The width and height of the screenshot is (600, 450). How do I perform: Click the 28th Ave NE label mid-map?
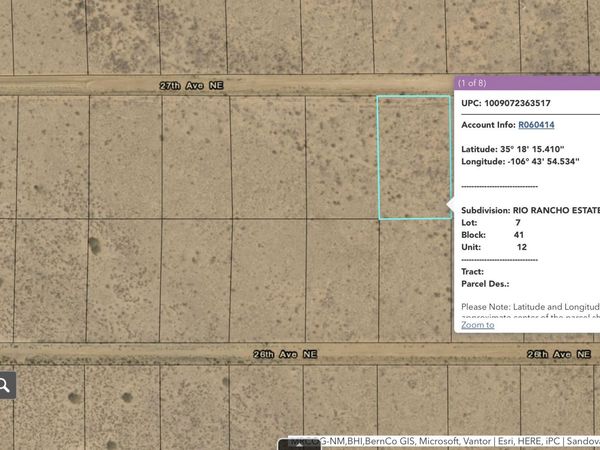pos(285,354)
